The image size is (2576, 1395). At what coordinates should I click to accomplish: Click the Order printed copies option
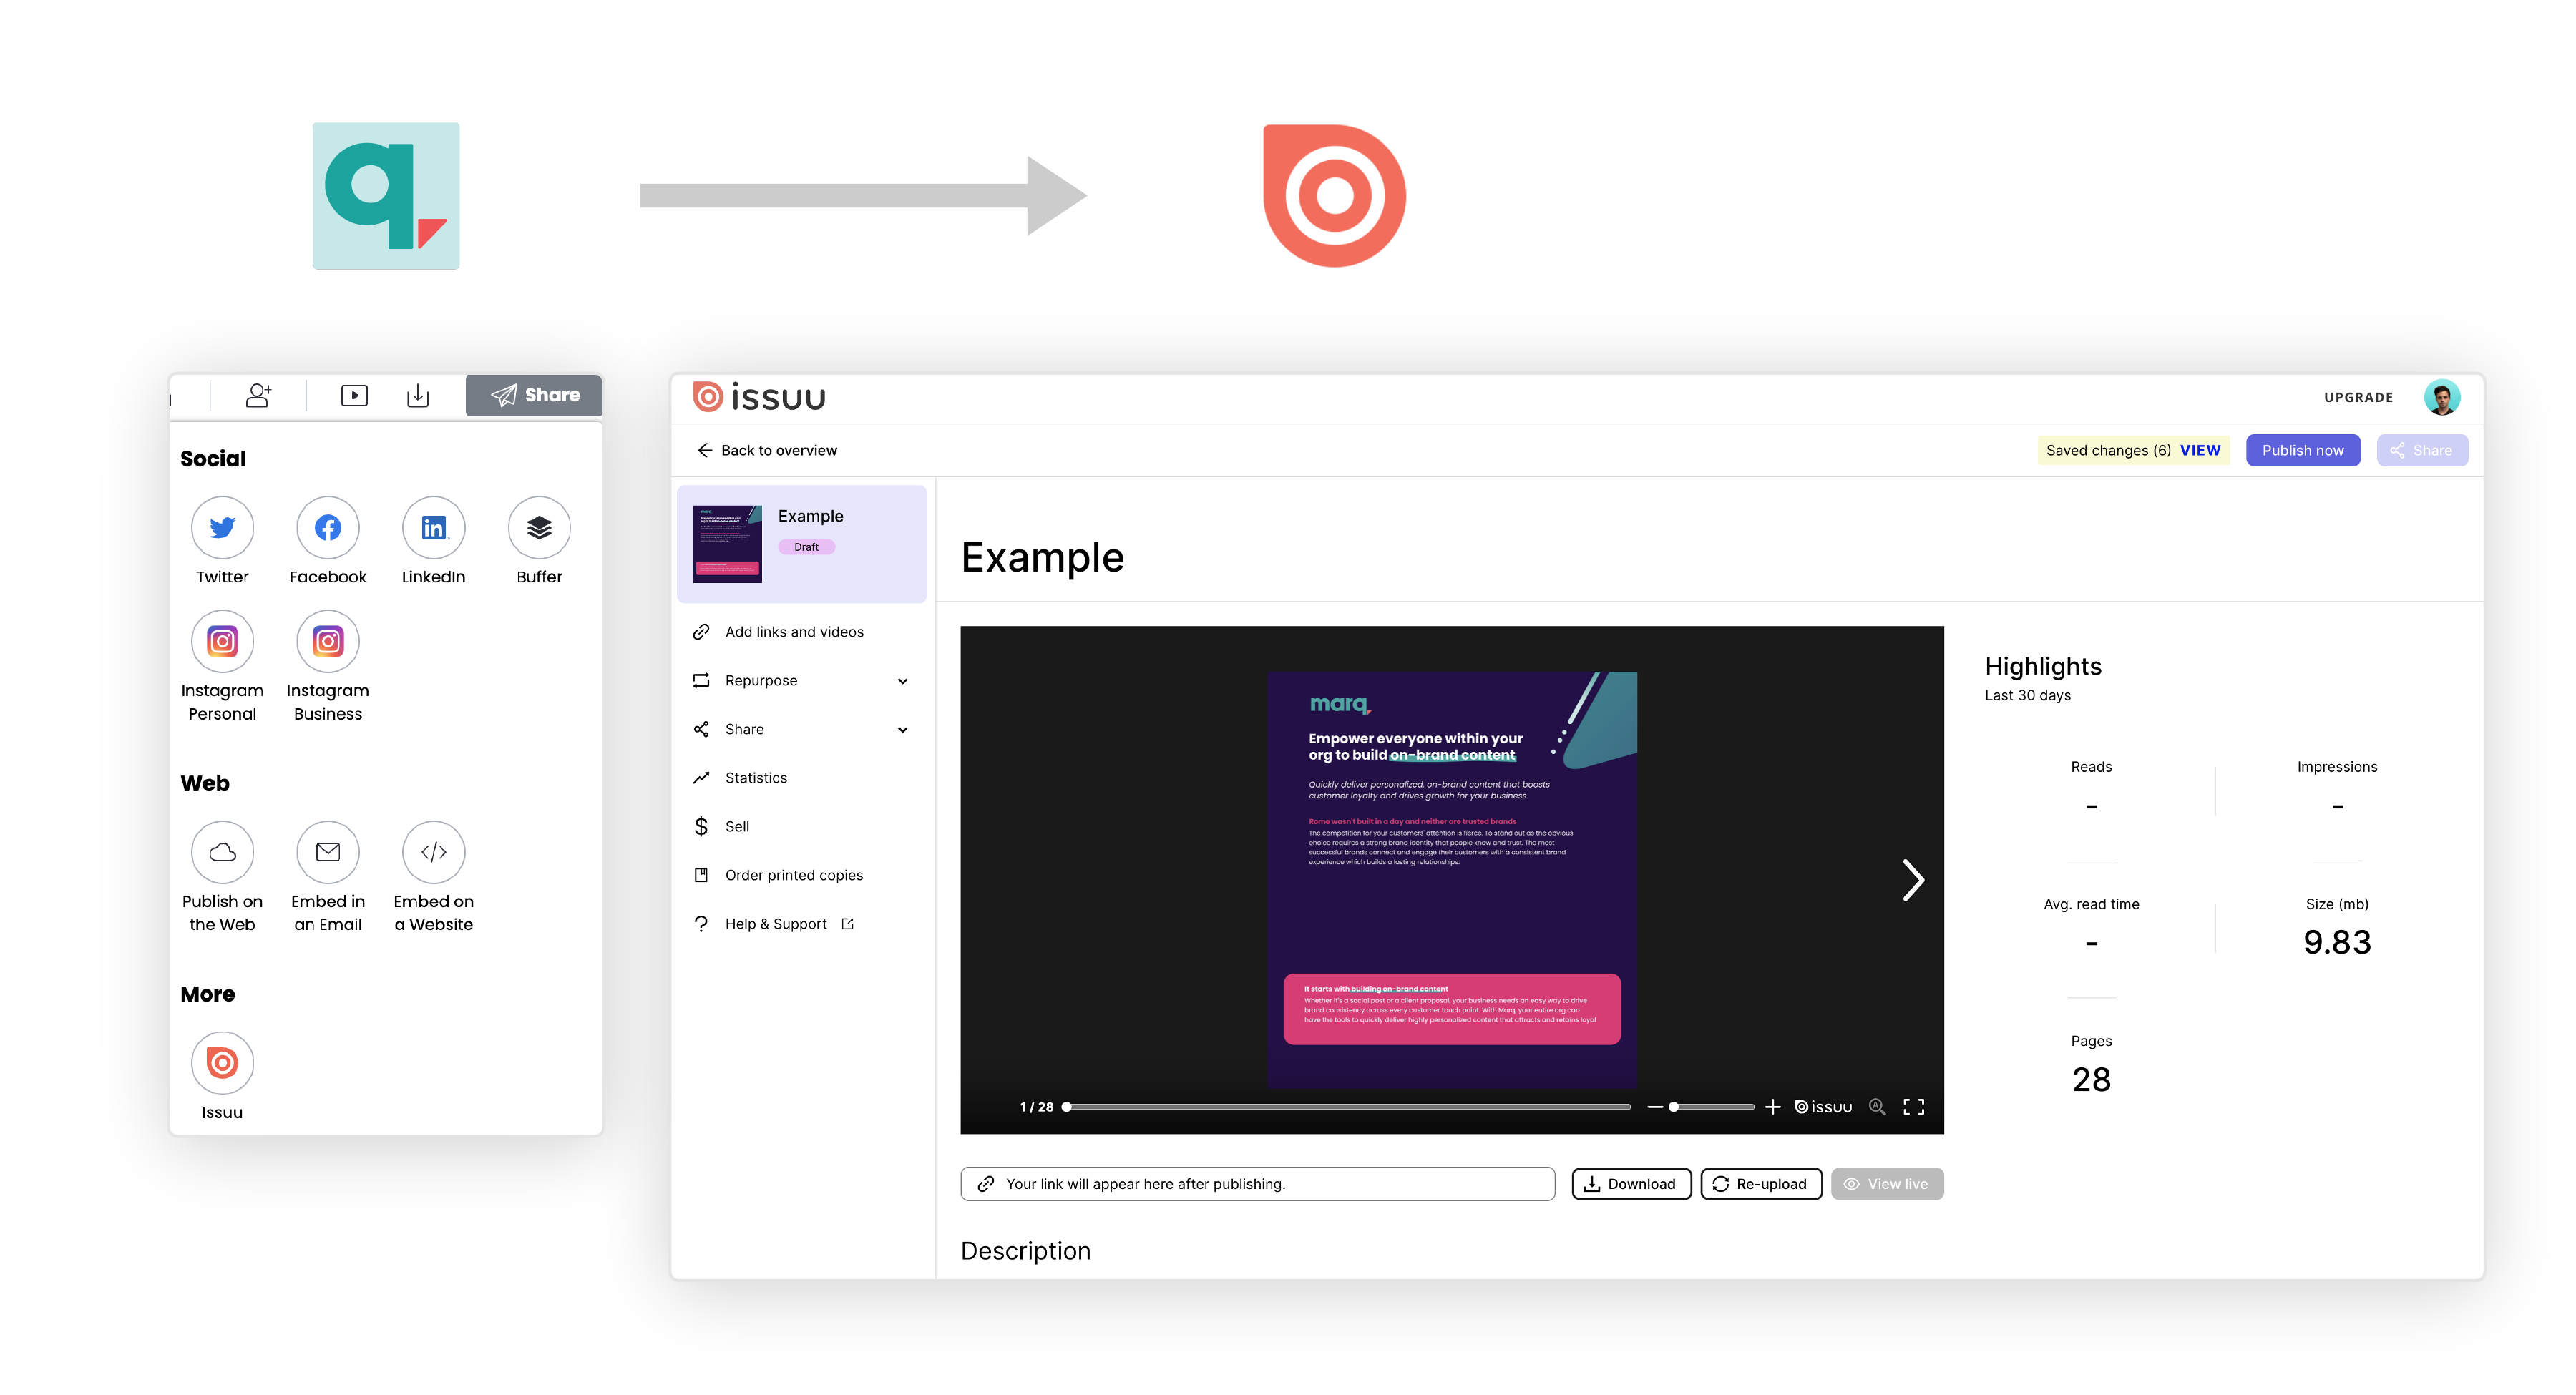click(x=794, y=874)
